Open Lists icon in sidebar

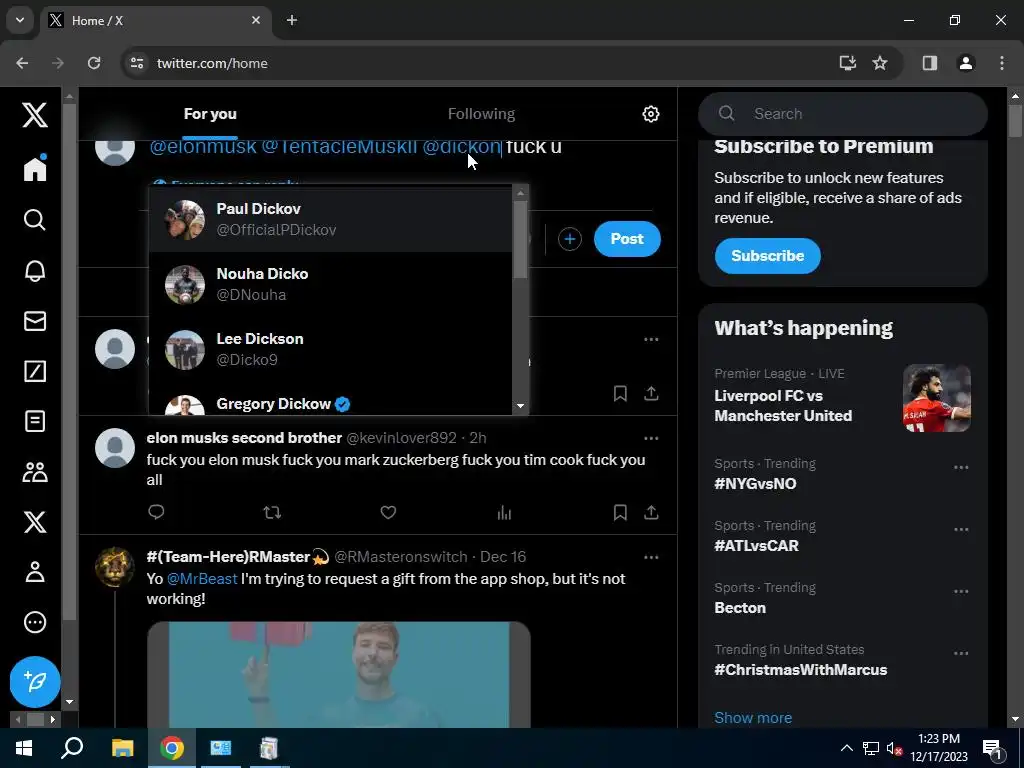[x=35, y=421]
